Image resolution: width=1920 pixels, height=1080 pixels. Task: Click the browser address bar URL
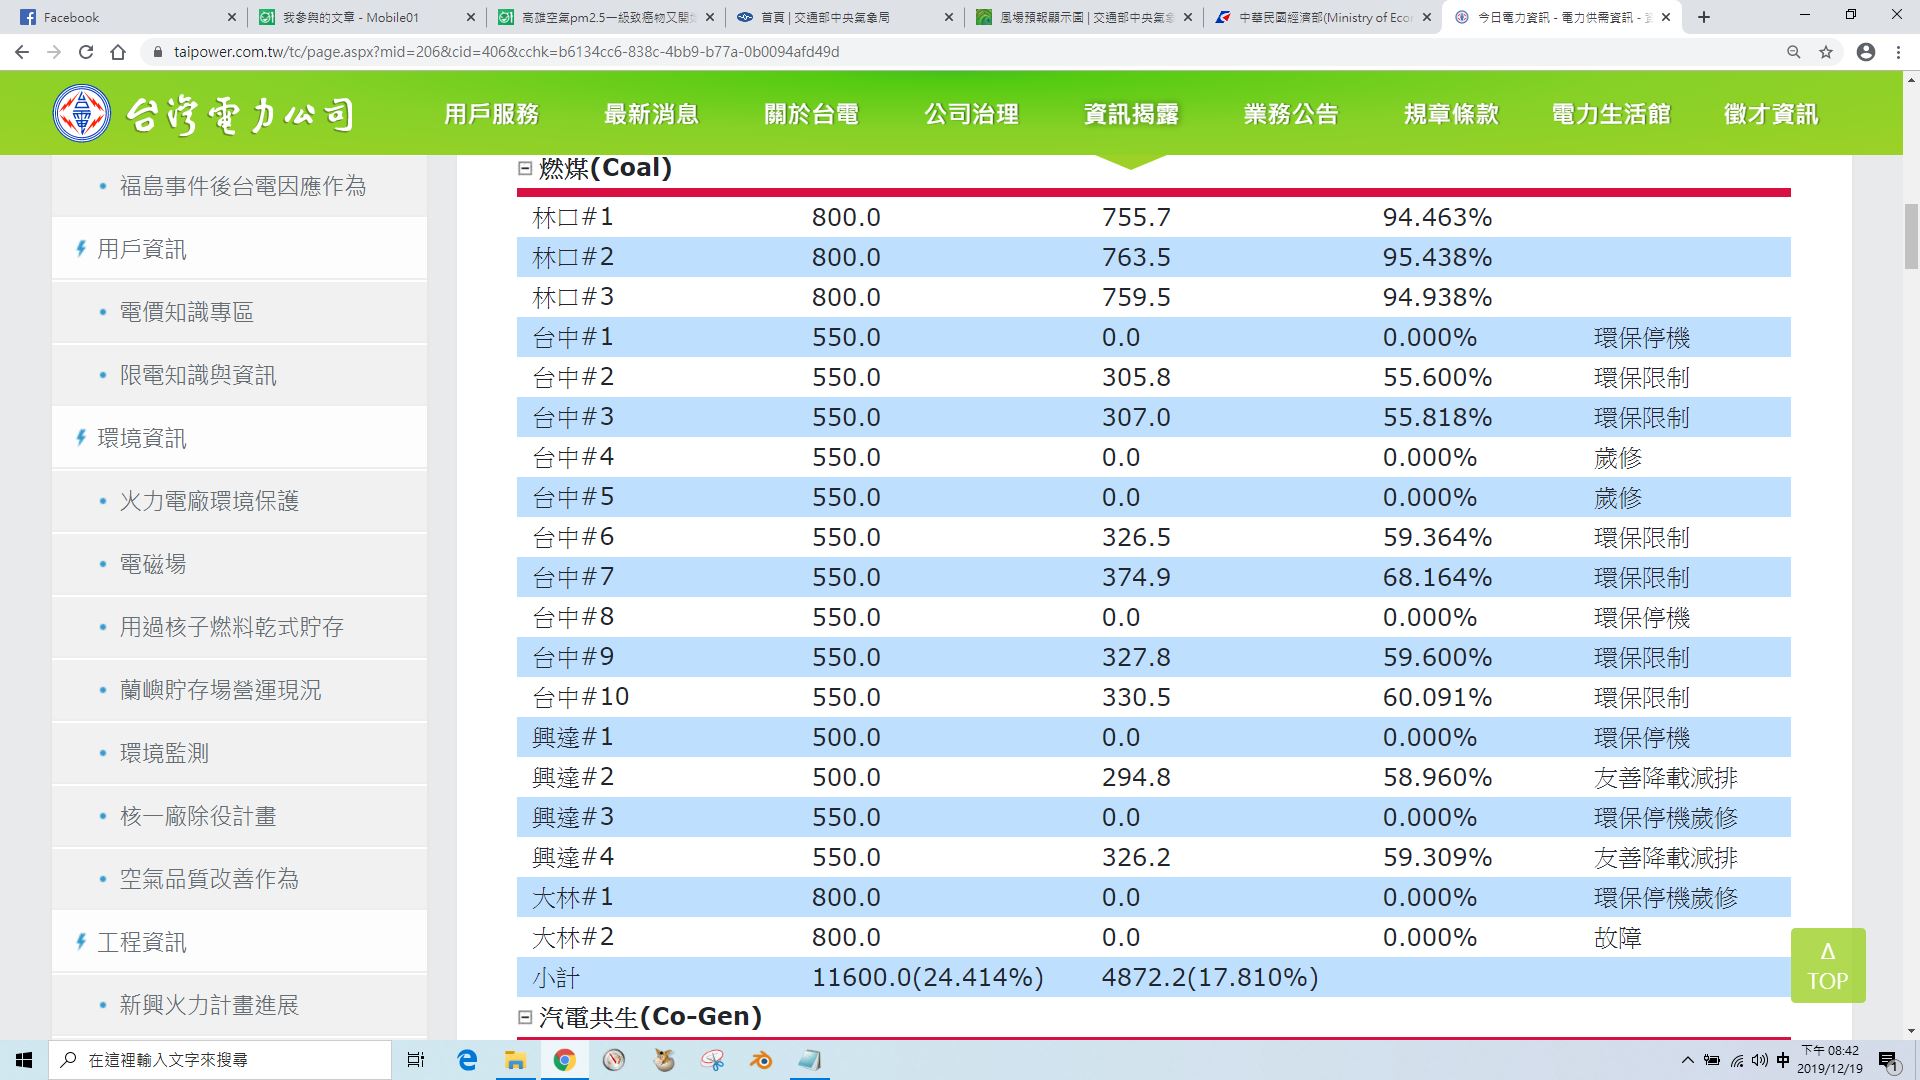[506, 52]
